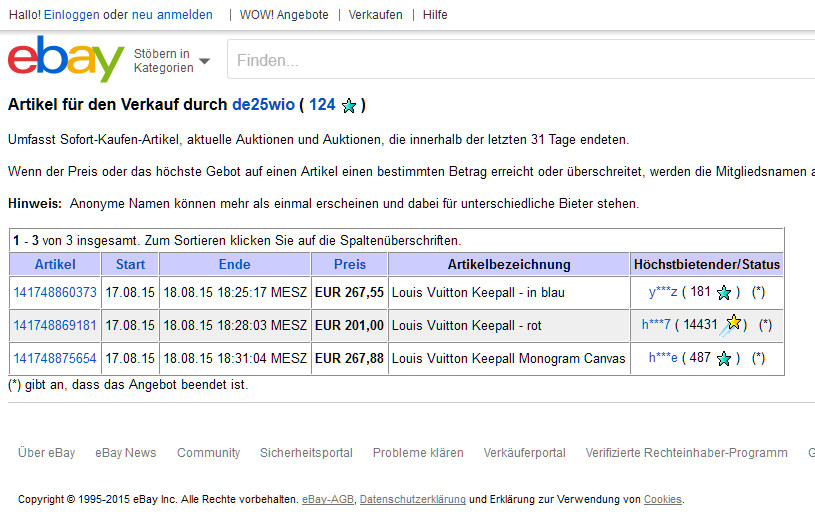The height and width of the screenshot is (522, 815).
Task: Open Community footer link
Action: (x=208, y=453)
